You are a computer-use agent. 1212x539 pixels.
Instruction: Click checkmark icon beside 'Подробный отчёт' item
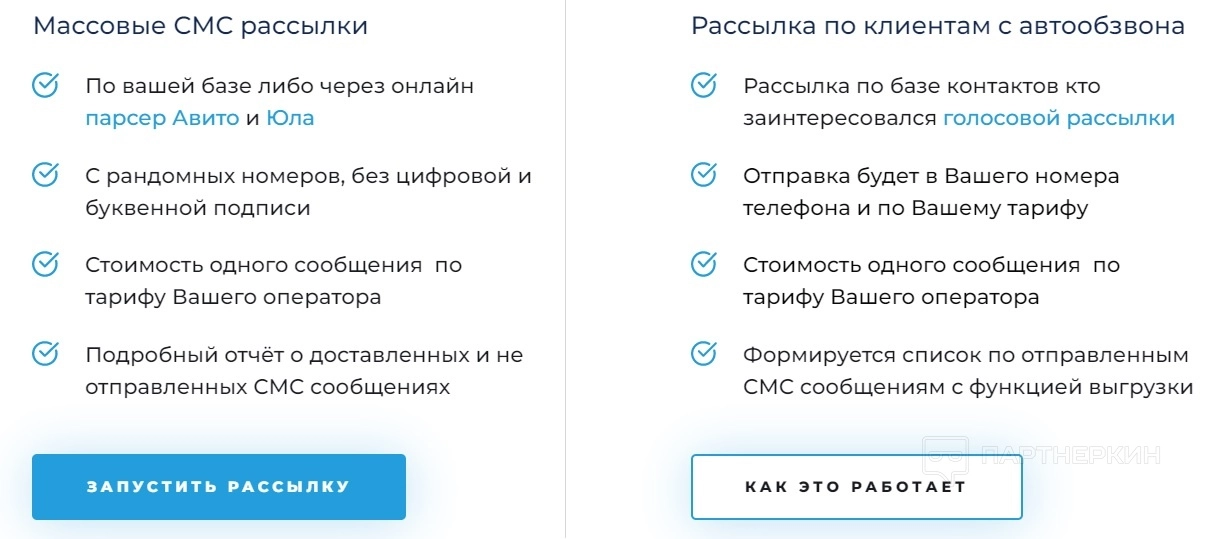click(45, 353)
